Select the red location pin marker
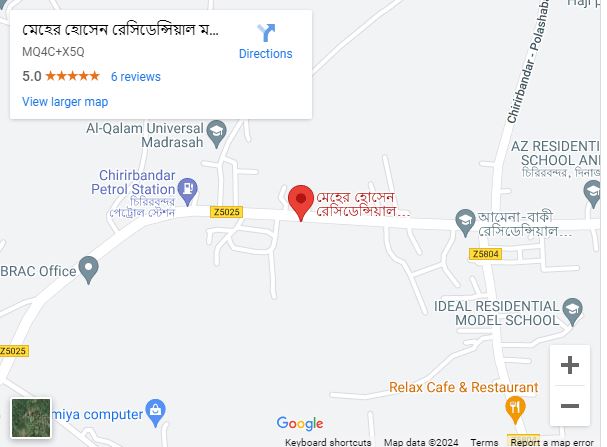Image resolution: width=607 pixels, height=447 pixels. tap(301, 203)
